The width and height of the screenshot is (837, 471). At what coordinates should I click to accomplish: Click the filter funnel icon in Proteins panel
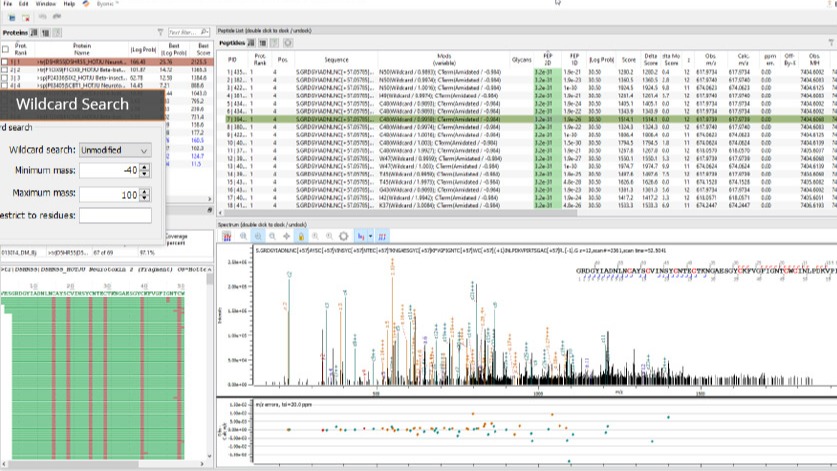159,32
